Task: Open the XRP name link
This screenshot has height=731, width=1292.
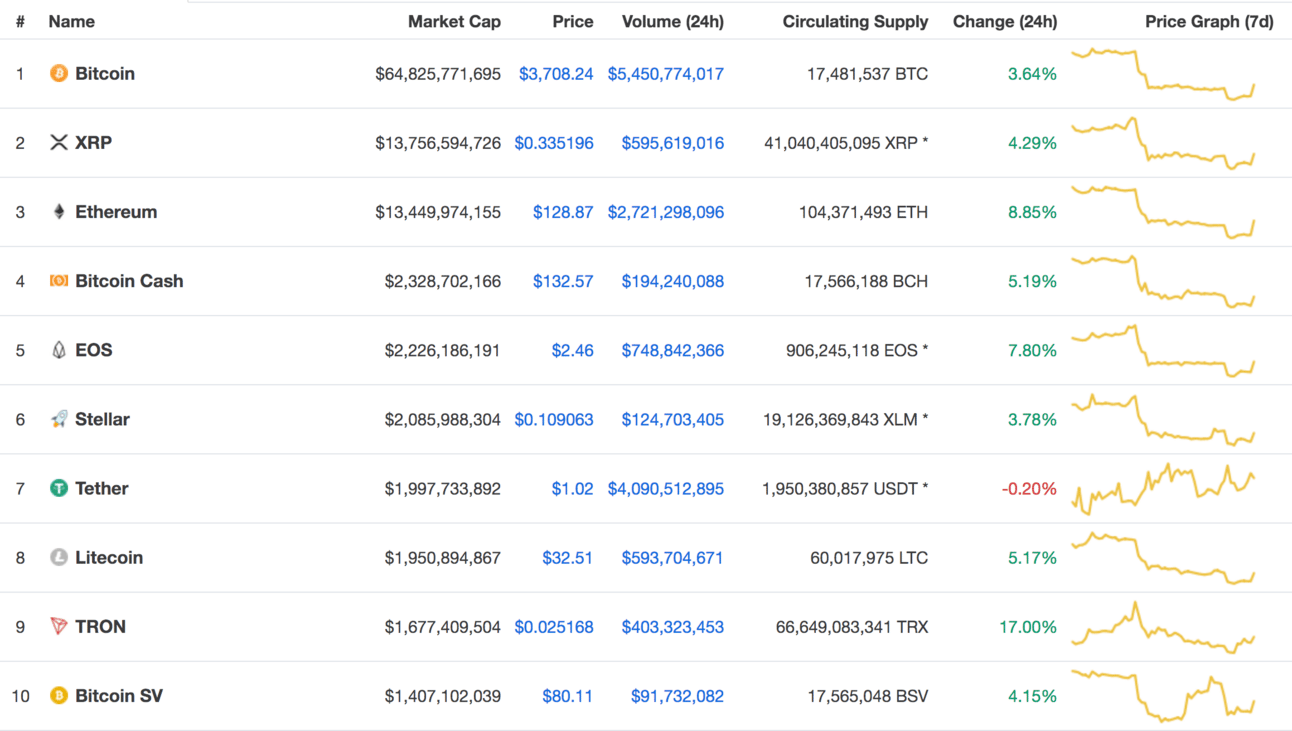Action: coord(93,143)
